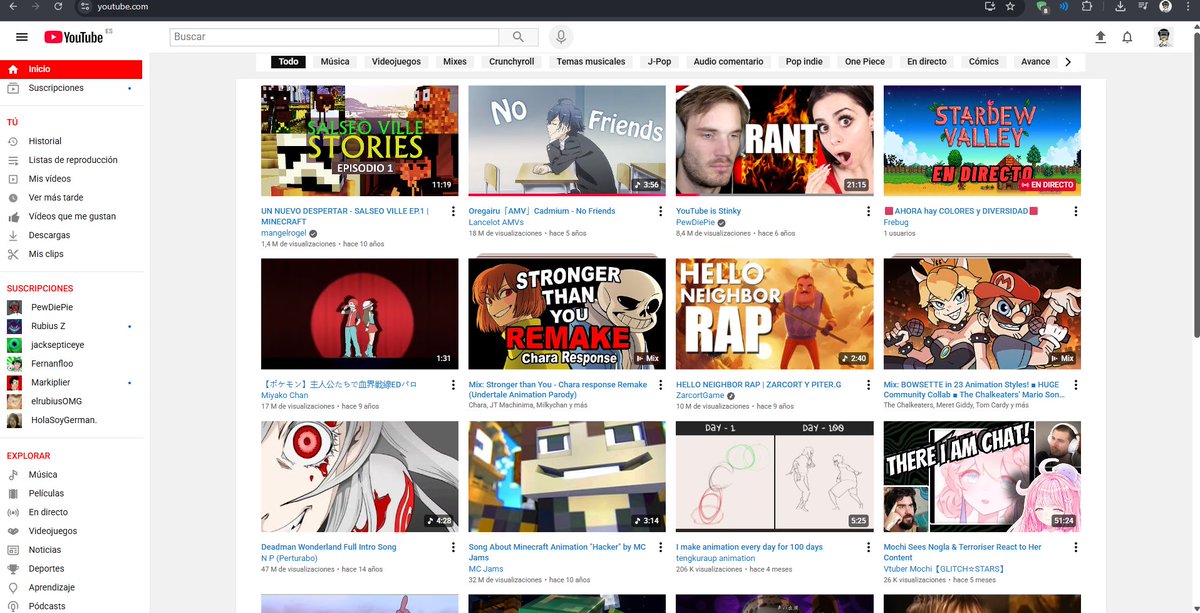Open more options for Deadman Wonderland video
The image size is (1200, 613).
pyautogui.click(x=453, y=548)
